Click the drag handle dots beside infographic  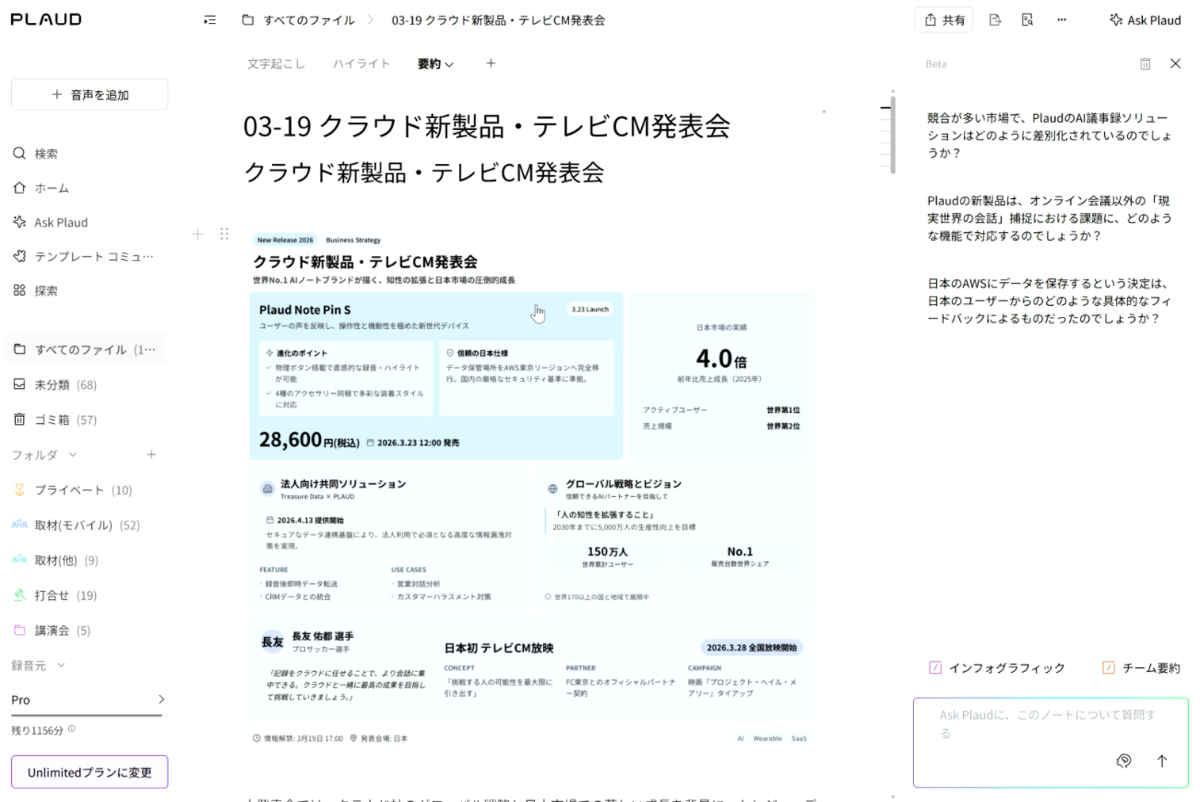[224, 234]
